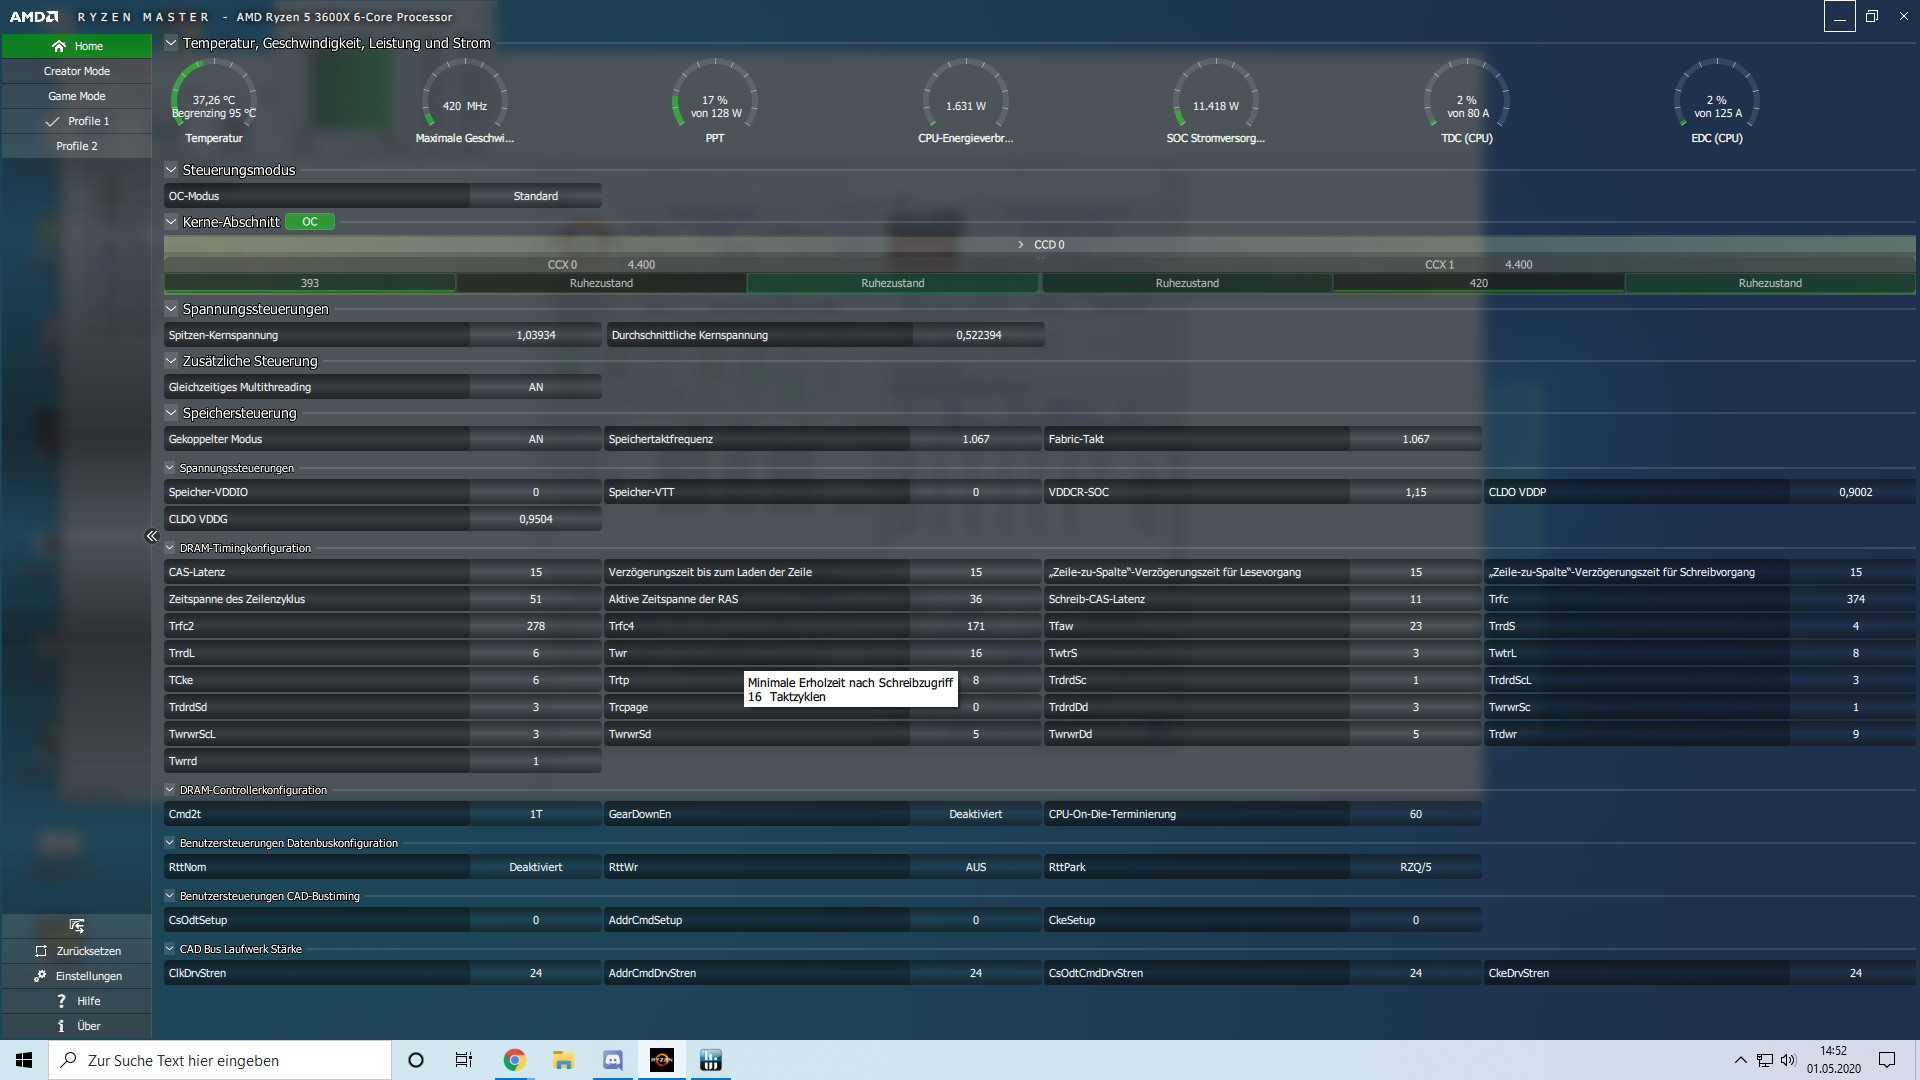Screen dimensions: 1920x1080
Task: Collapse the DRAM-Timingkonfiguration section
Action: (x=170, y=548)
